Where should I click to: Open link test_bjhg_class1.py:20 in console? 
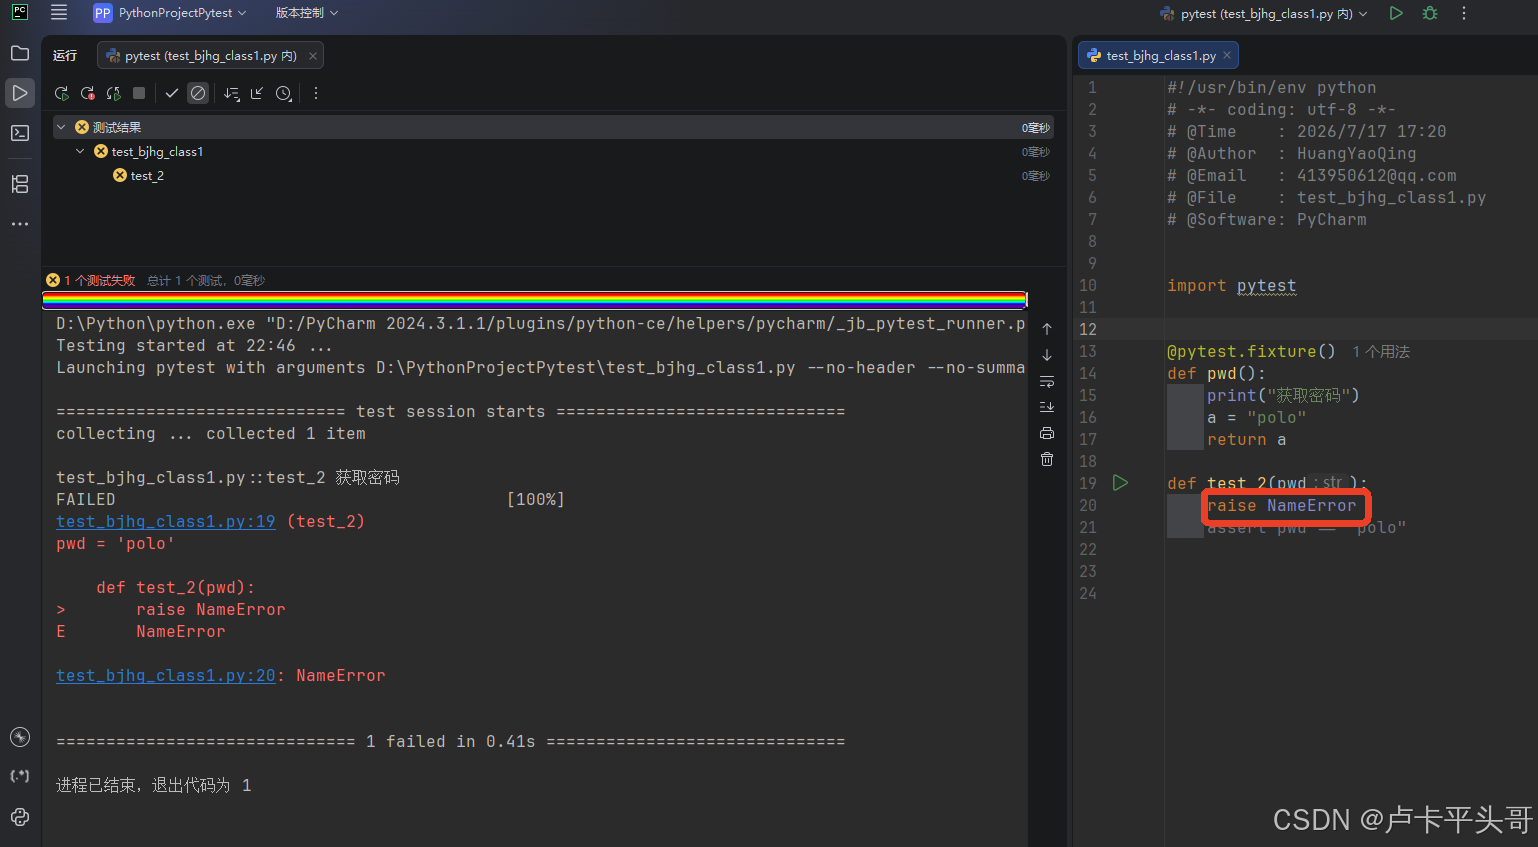pyautogui.click(x=166, y=676)
